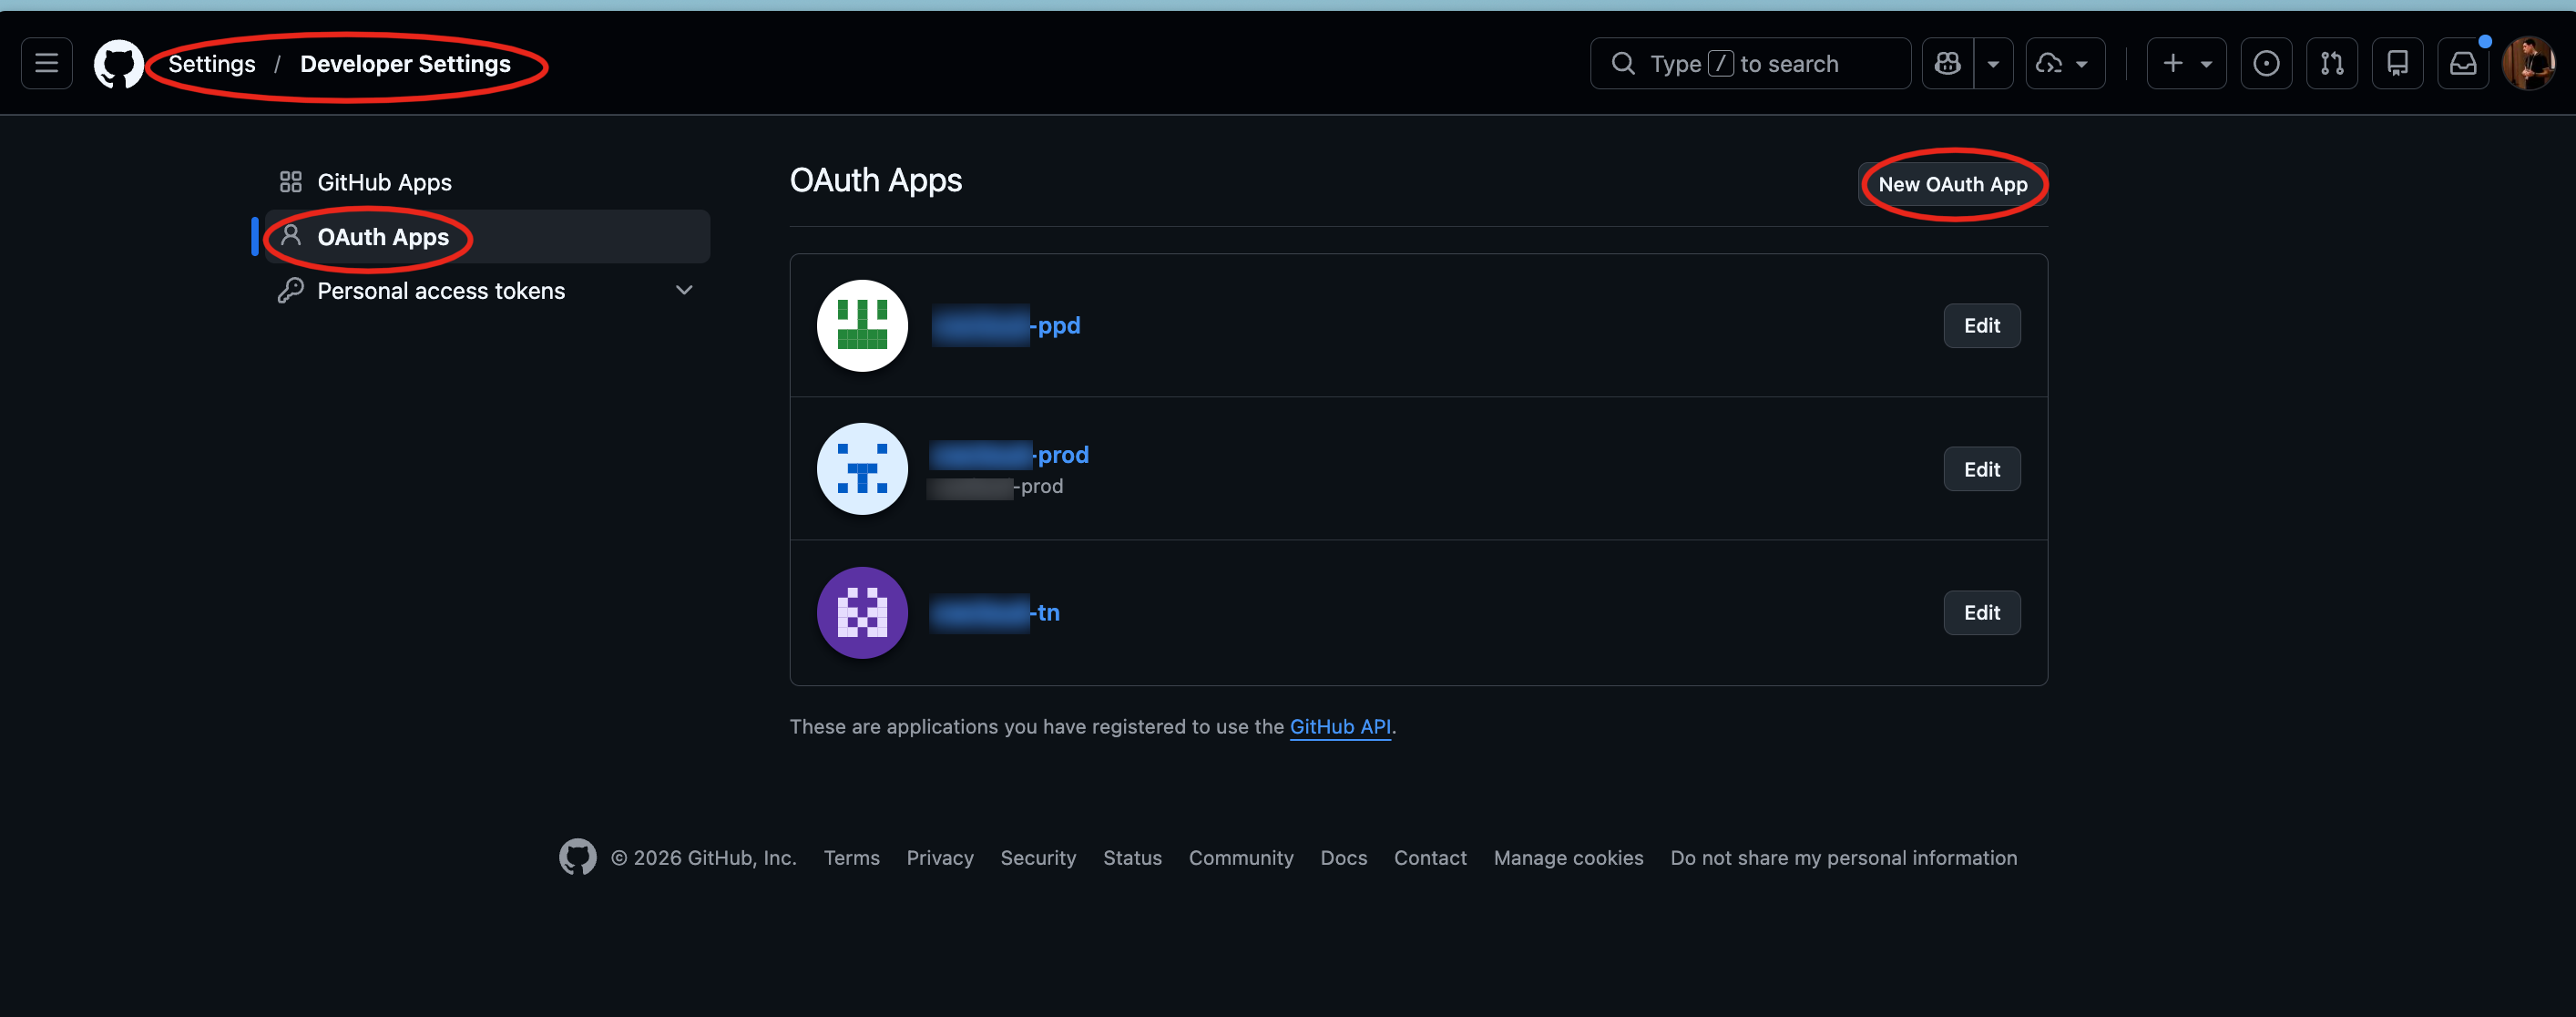2576x1017 pixels.
Task: Open the hamburger navigation menu
Action: tap(46, 64)
